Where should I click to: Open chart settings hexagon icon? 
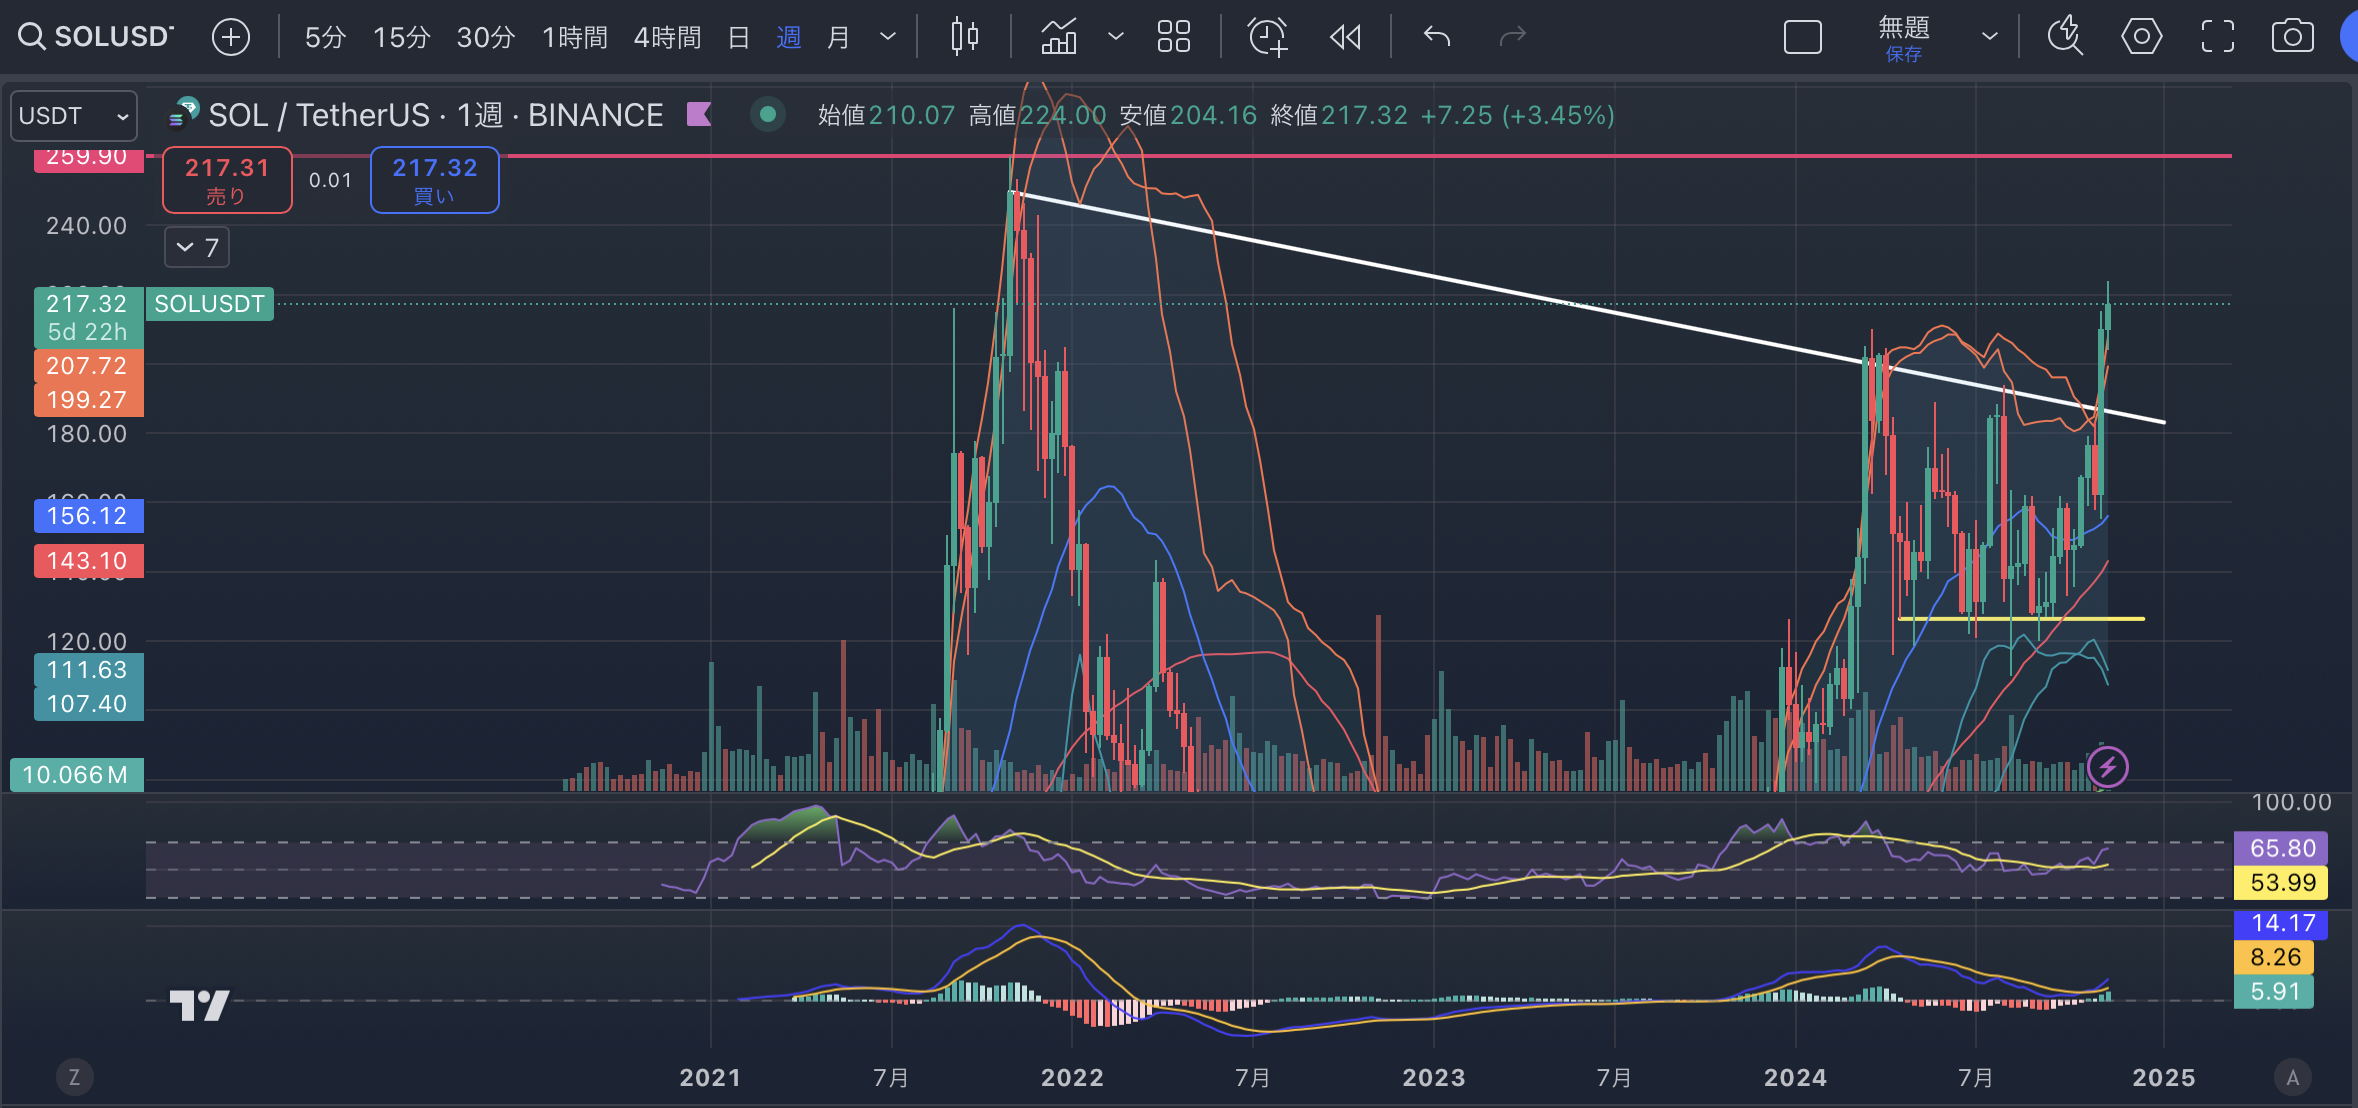(2141, 37)
